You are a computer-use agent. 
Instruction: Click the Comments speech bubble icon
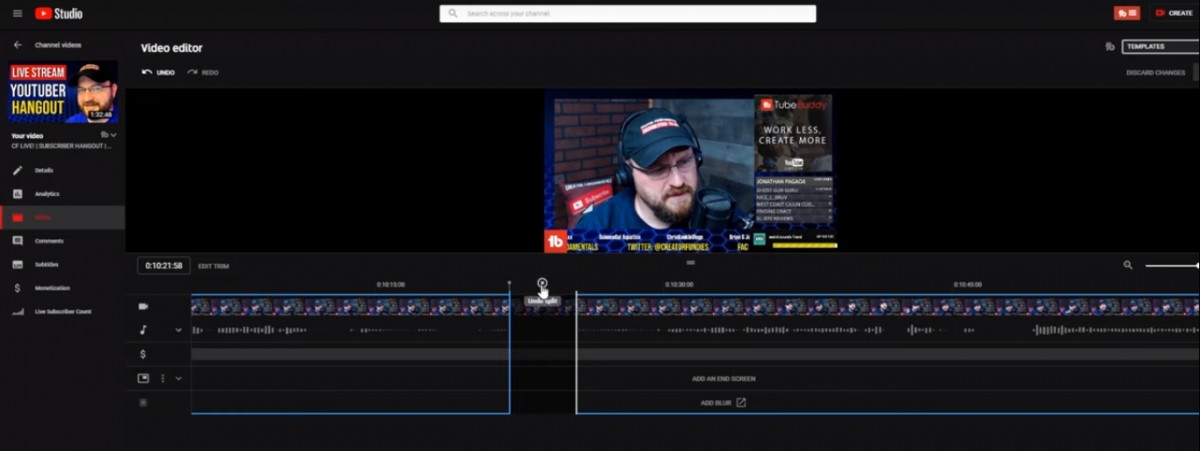coord(17,241)
